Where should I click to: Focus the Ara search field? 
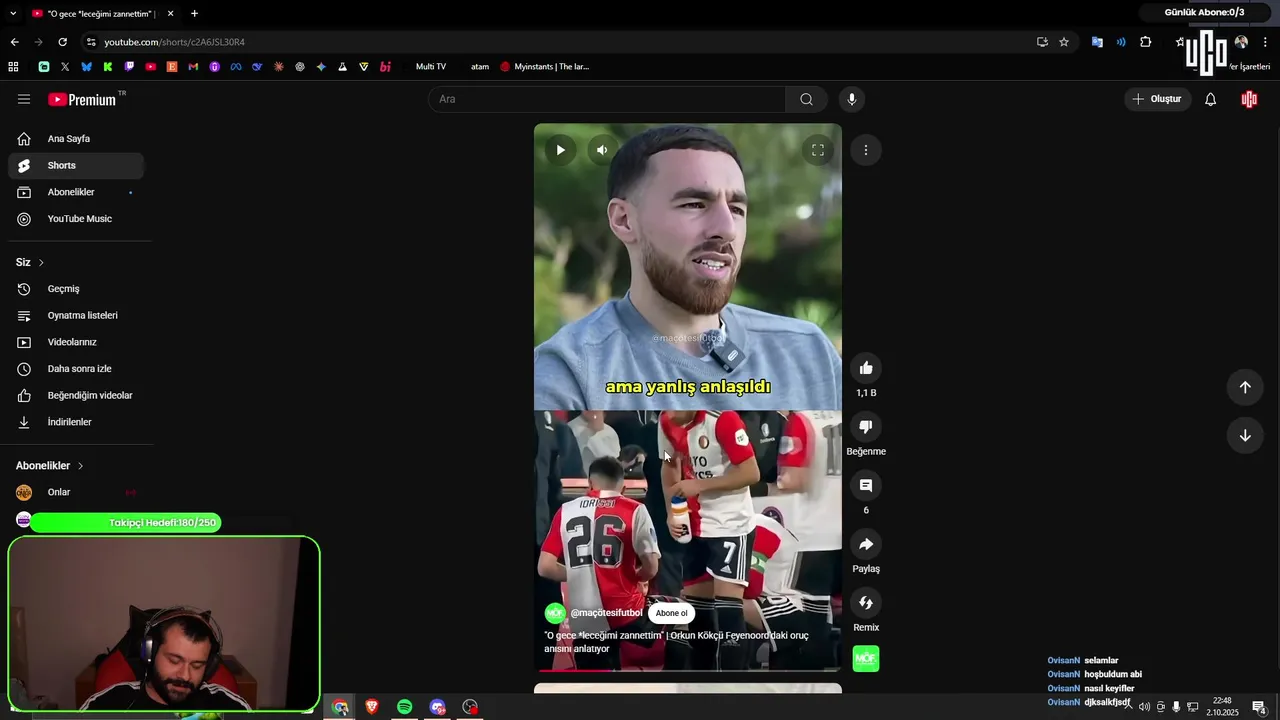click(607, 99)
